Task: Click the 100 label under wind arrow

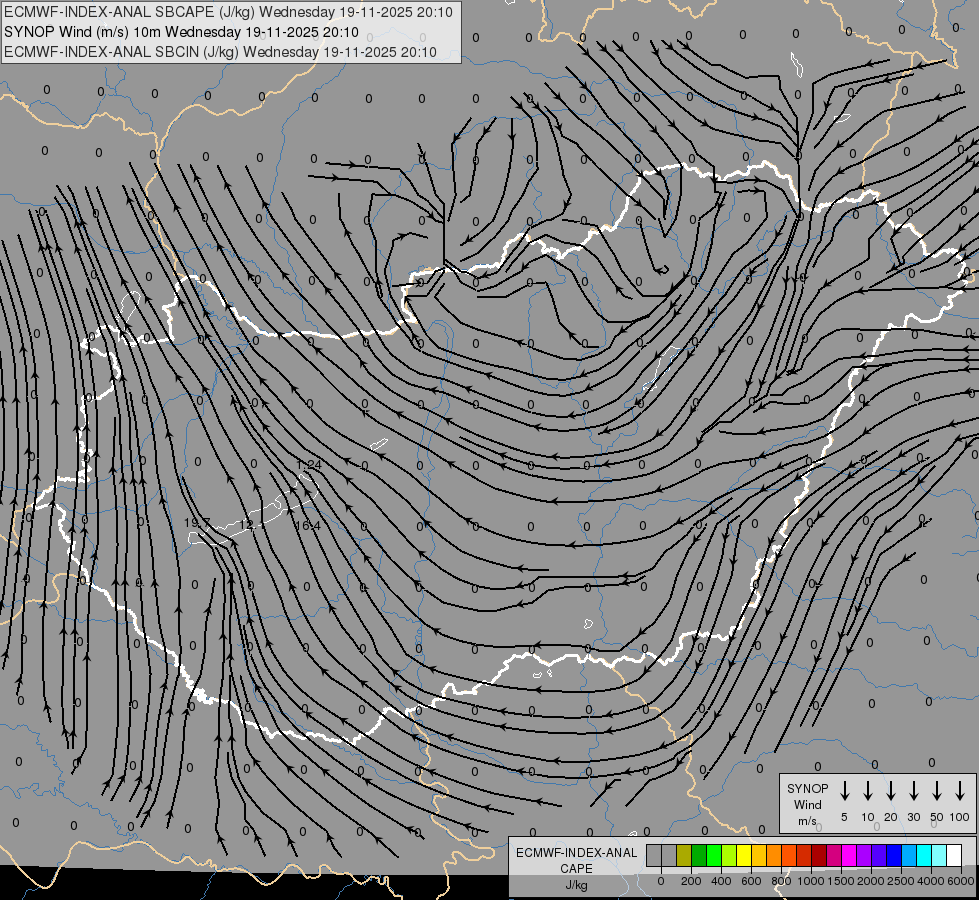Action: (960, 817)
